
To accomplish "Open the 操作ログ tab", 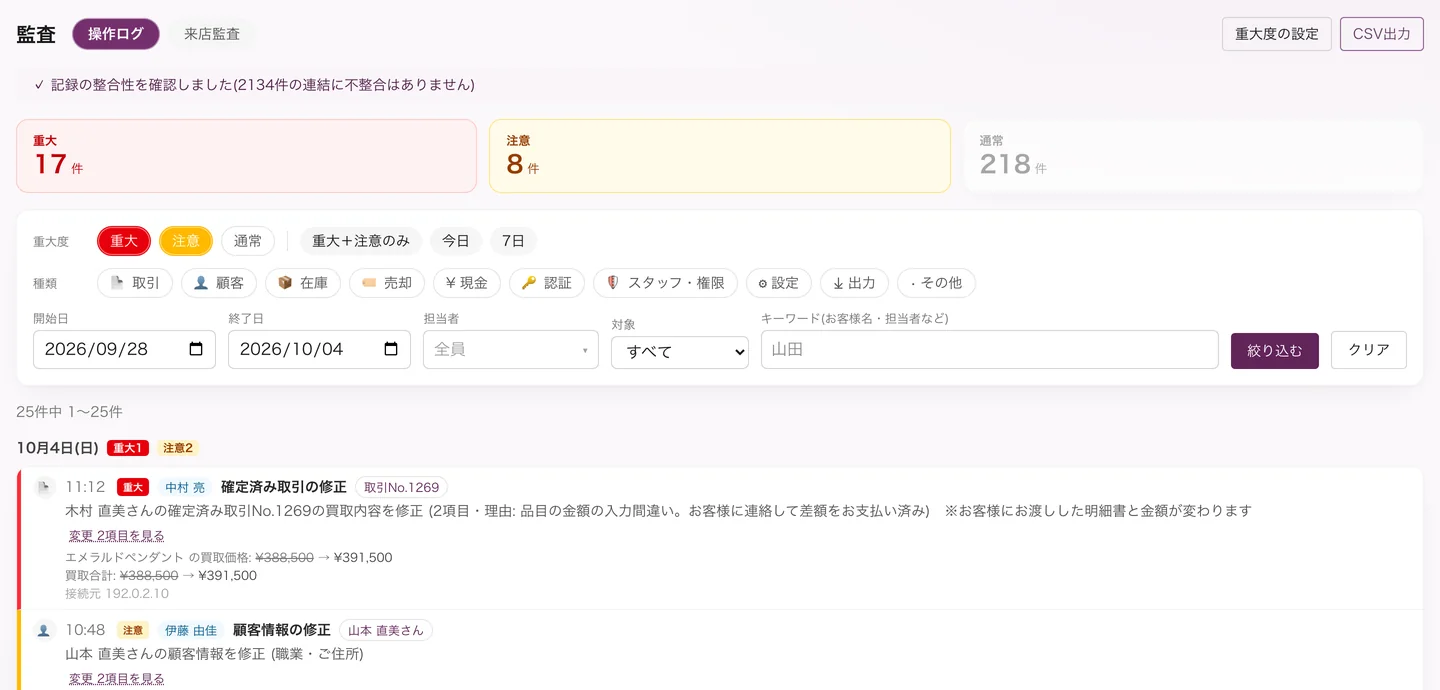I will 116,34.
